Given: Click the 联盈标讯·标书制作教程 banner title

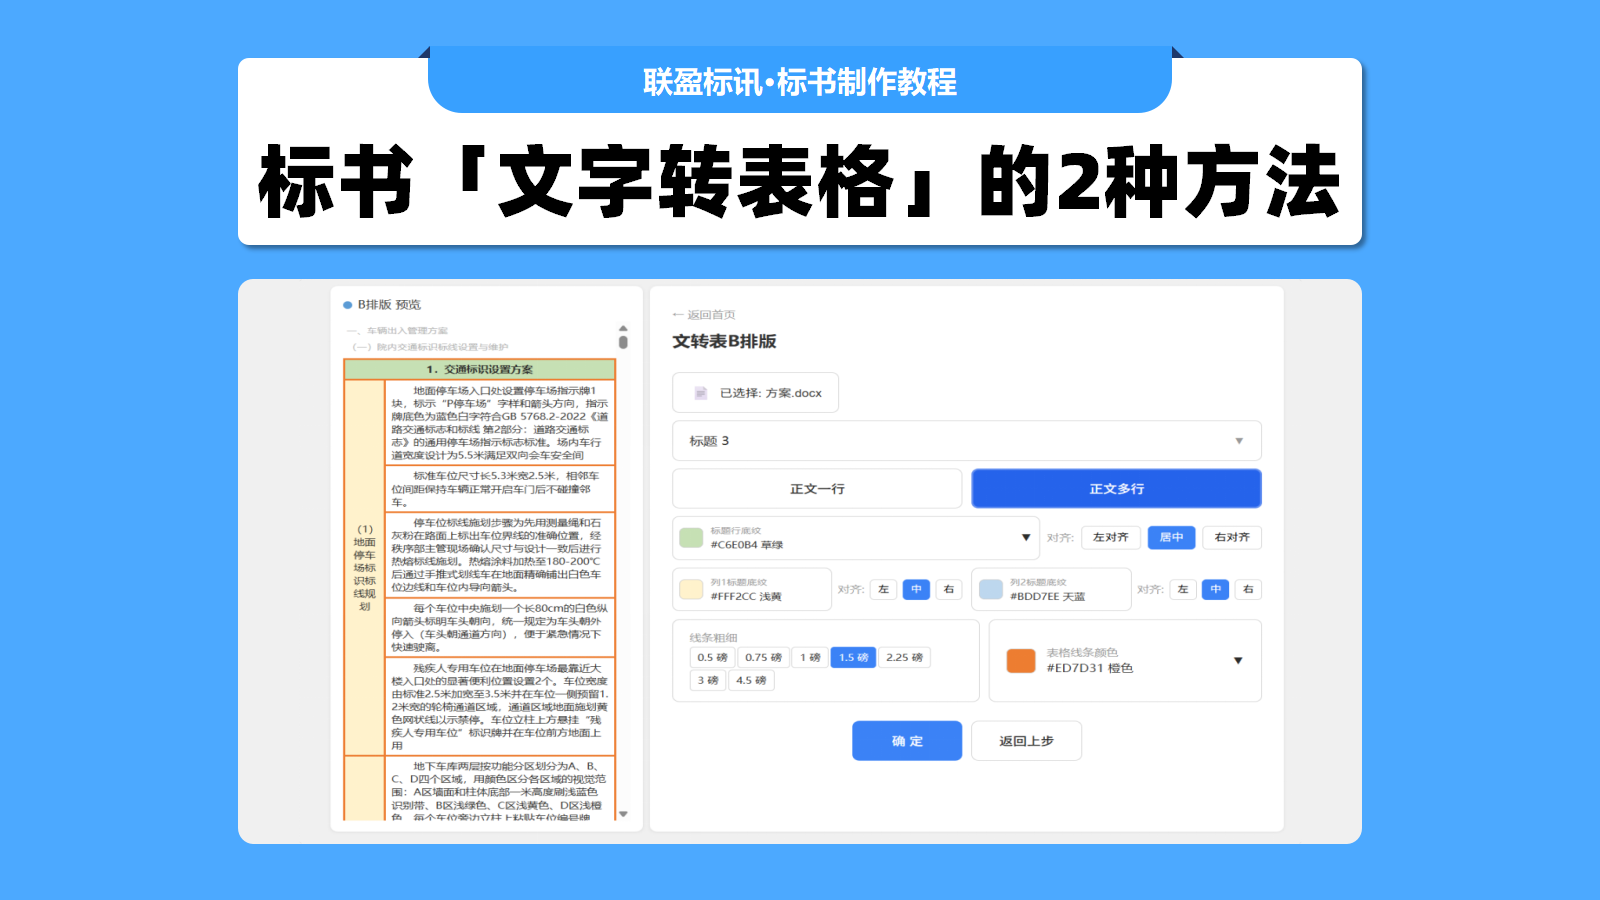Looking at the screenshot, I should pyautogui.click(x=800, y=82).
